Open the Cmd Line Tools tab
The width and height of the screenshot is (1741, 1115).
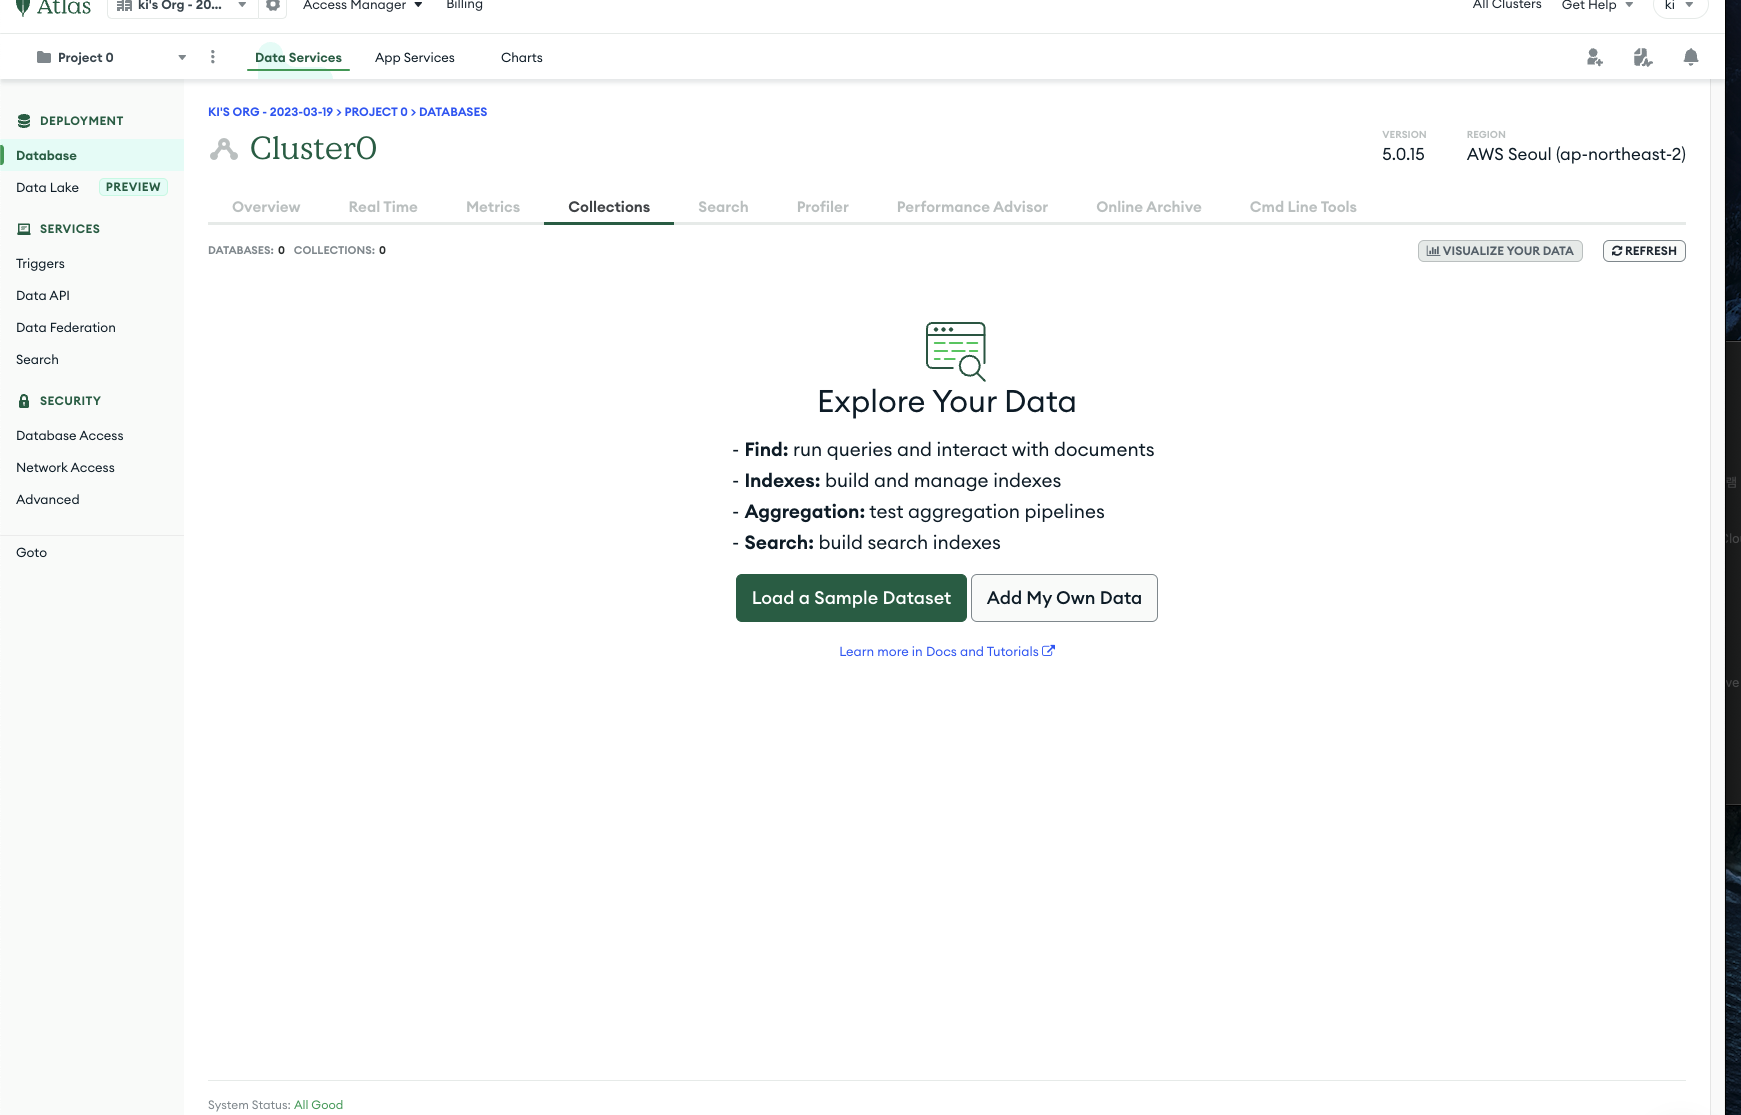point(1303,207)
